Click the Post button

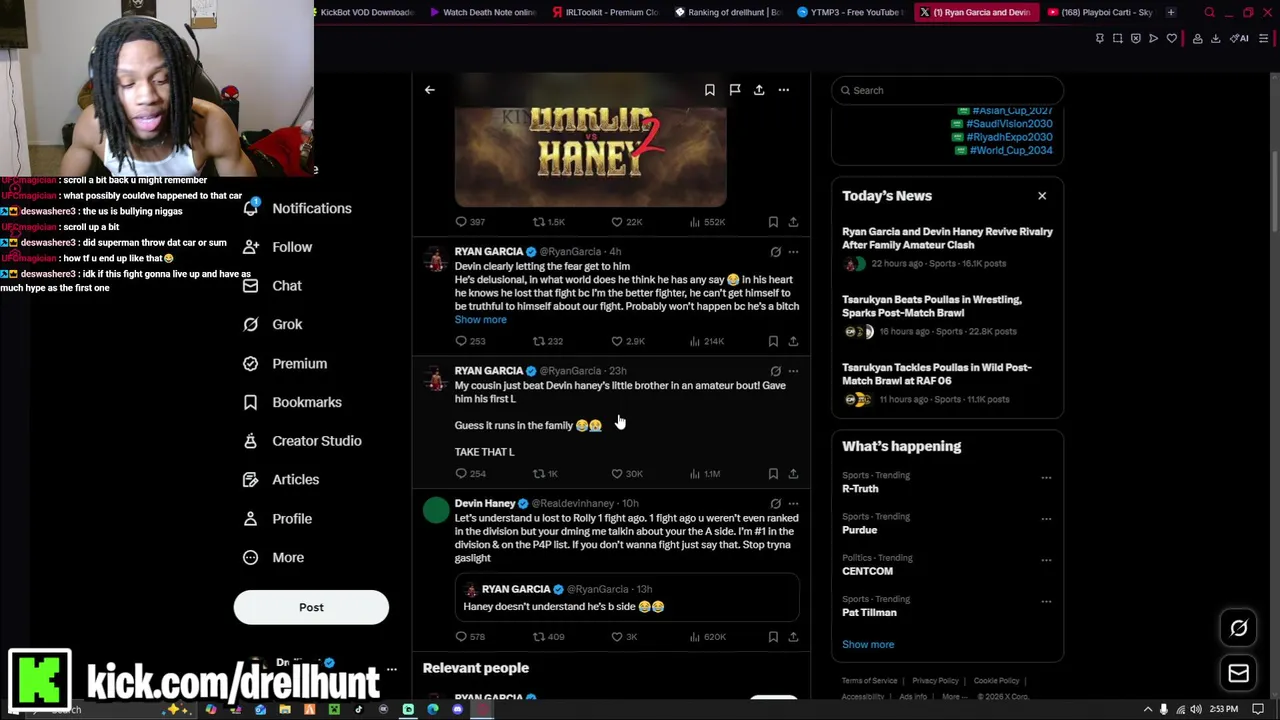pos(311,607)
